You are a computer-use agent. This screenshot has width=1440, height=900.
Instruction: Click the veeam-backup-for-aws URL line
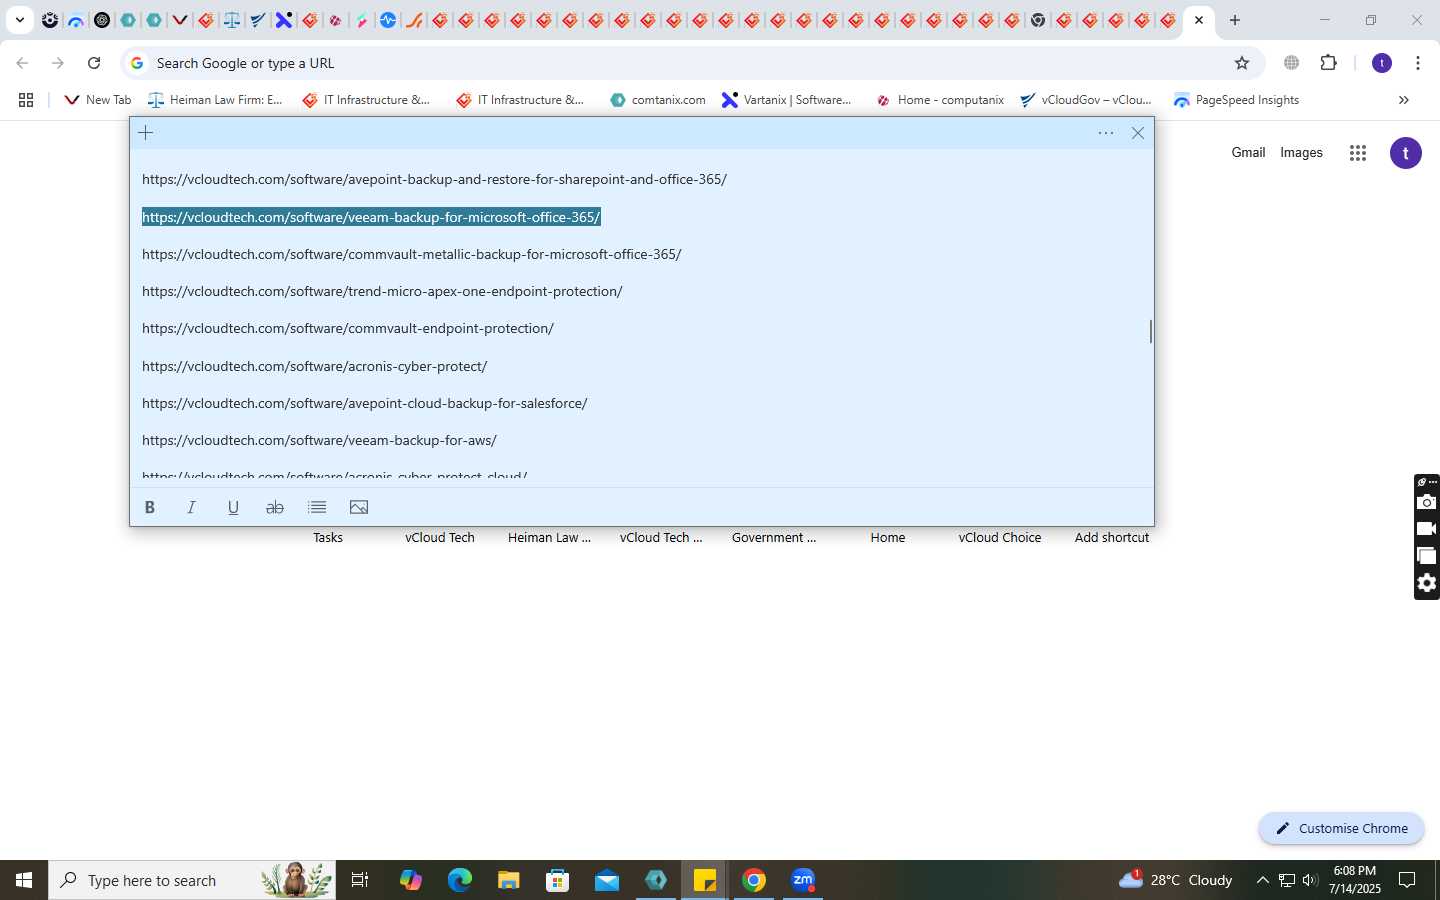319,441
